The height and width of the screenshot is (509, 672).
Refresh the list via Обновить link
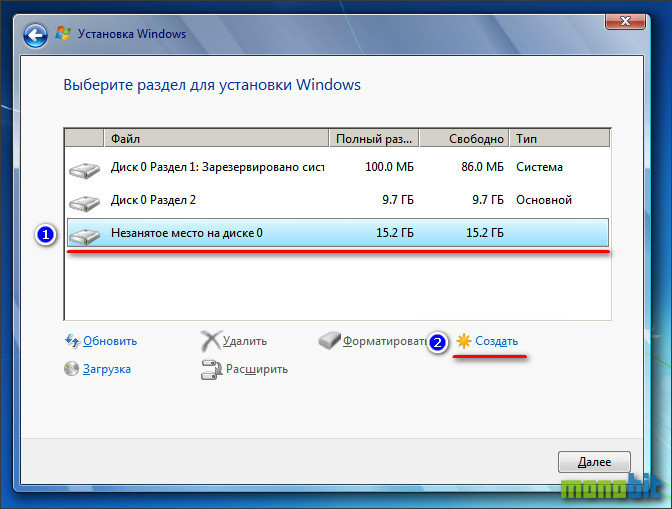(110, 341)
